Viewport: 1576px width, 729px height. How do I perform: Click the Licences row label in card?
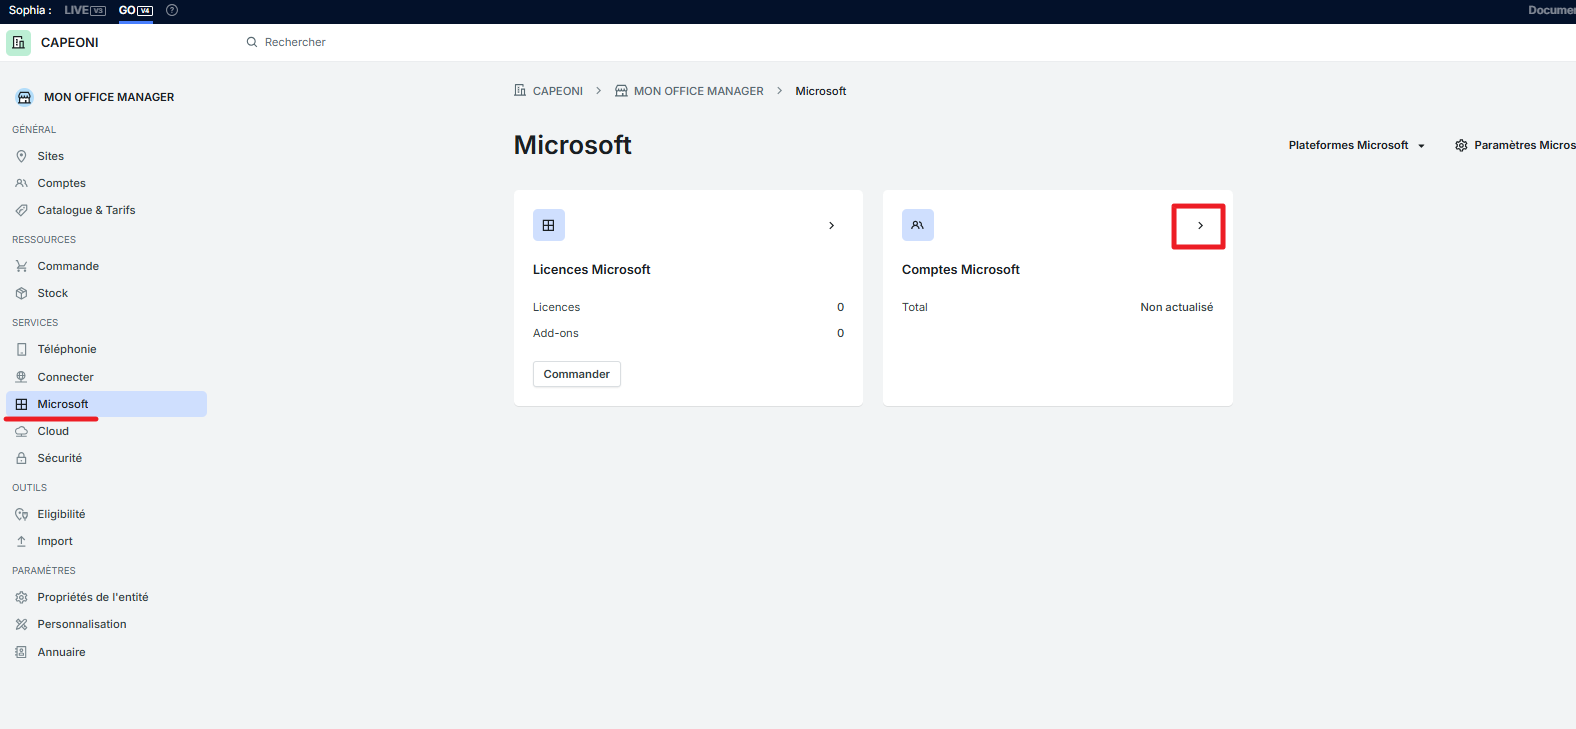click(557, 307)
